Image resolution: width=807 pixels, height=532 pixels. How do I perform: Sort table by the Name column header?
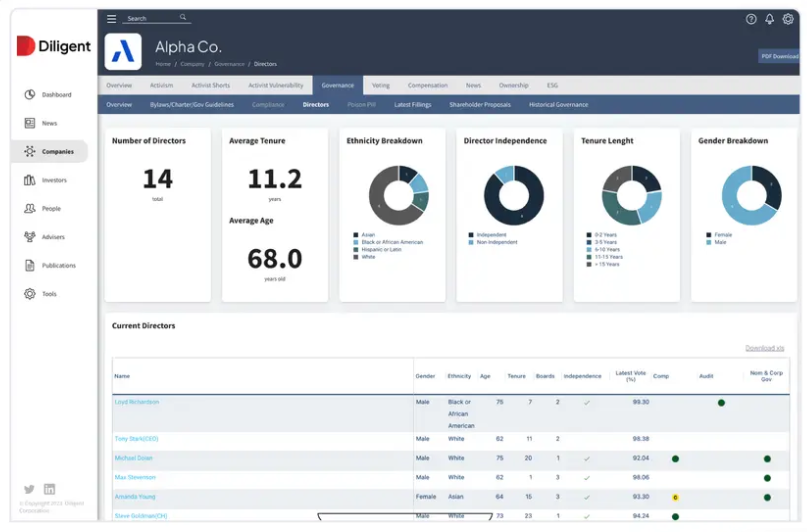tap(122, 376)
